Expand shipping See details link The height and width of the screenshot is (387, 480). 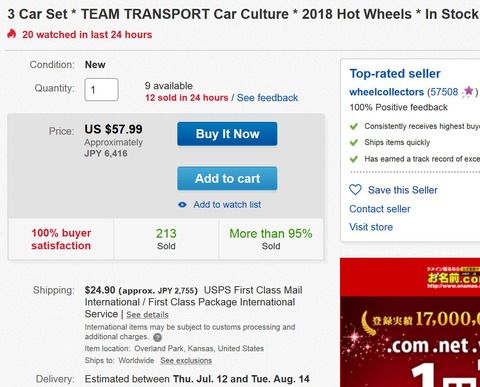coord(147,315)
